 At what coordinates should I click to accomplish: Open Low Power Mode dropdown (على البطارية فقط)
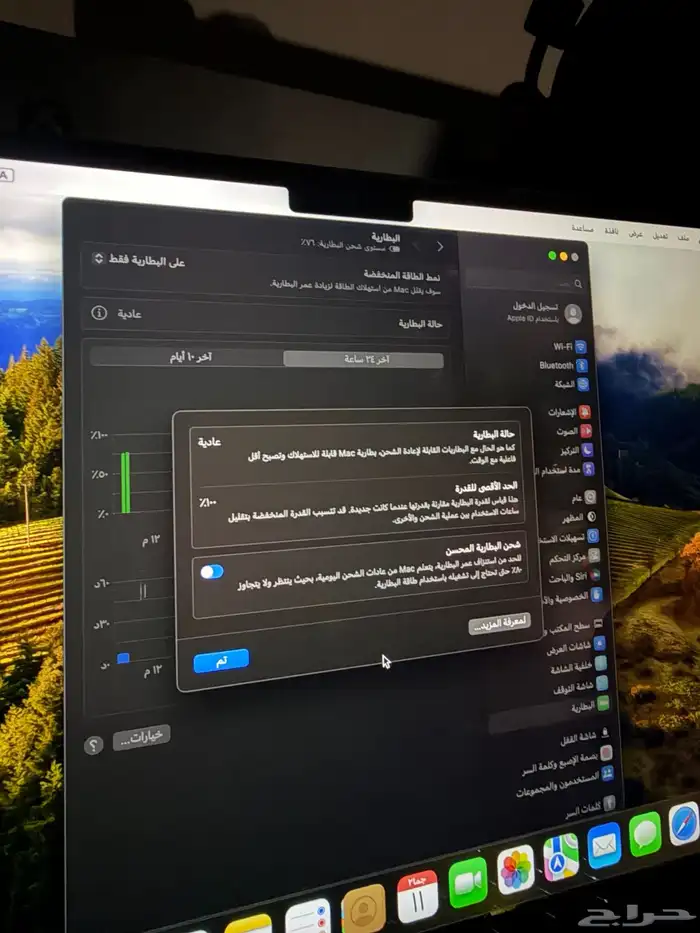139,260
